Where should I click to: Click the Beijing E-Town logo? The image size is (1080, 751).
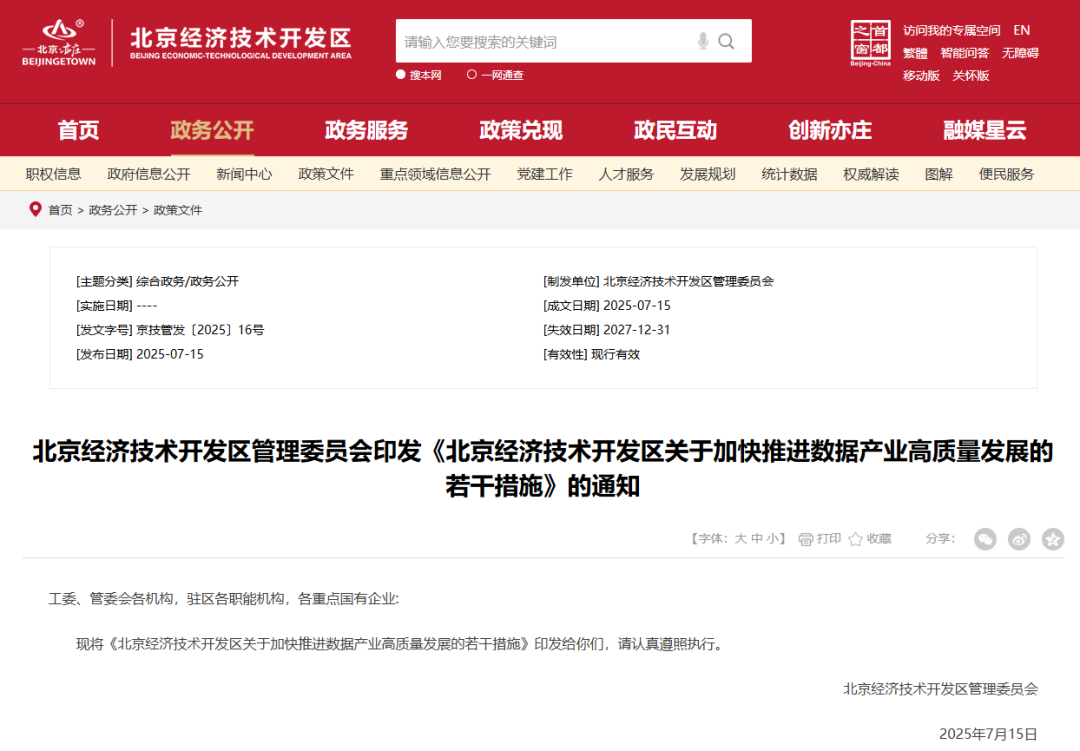[x=58, y=43]
